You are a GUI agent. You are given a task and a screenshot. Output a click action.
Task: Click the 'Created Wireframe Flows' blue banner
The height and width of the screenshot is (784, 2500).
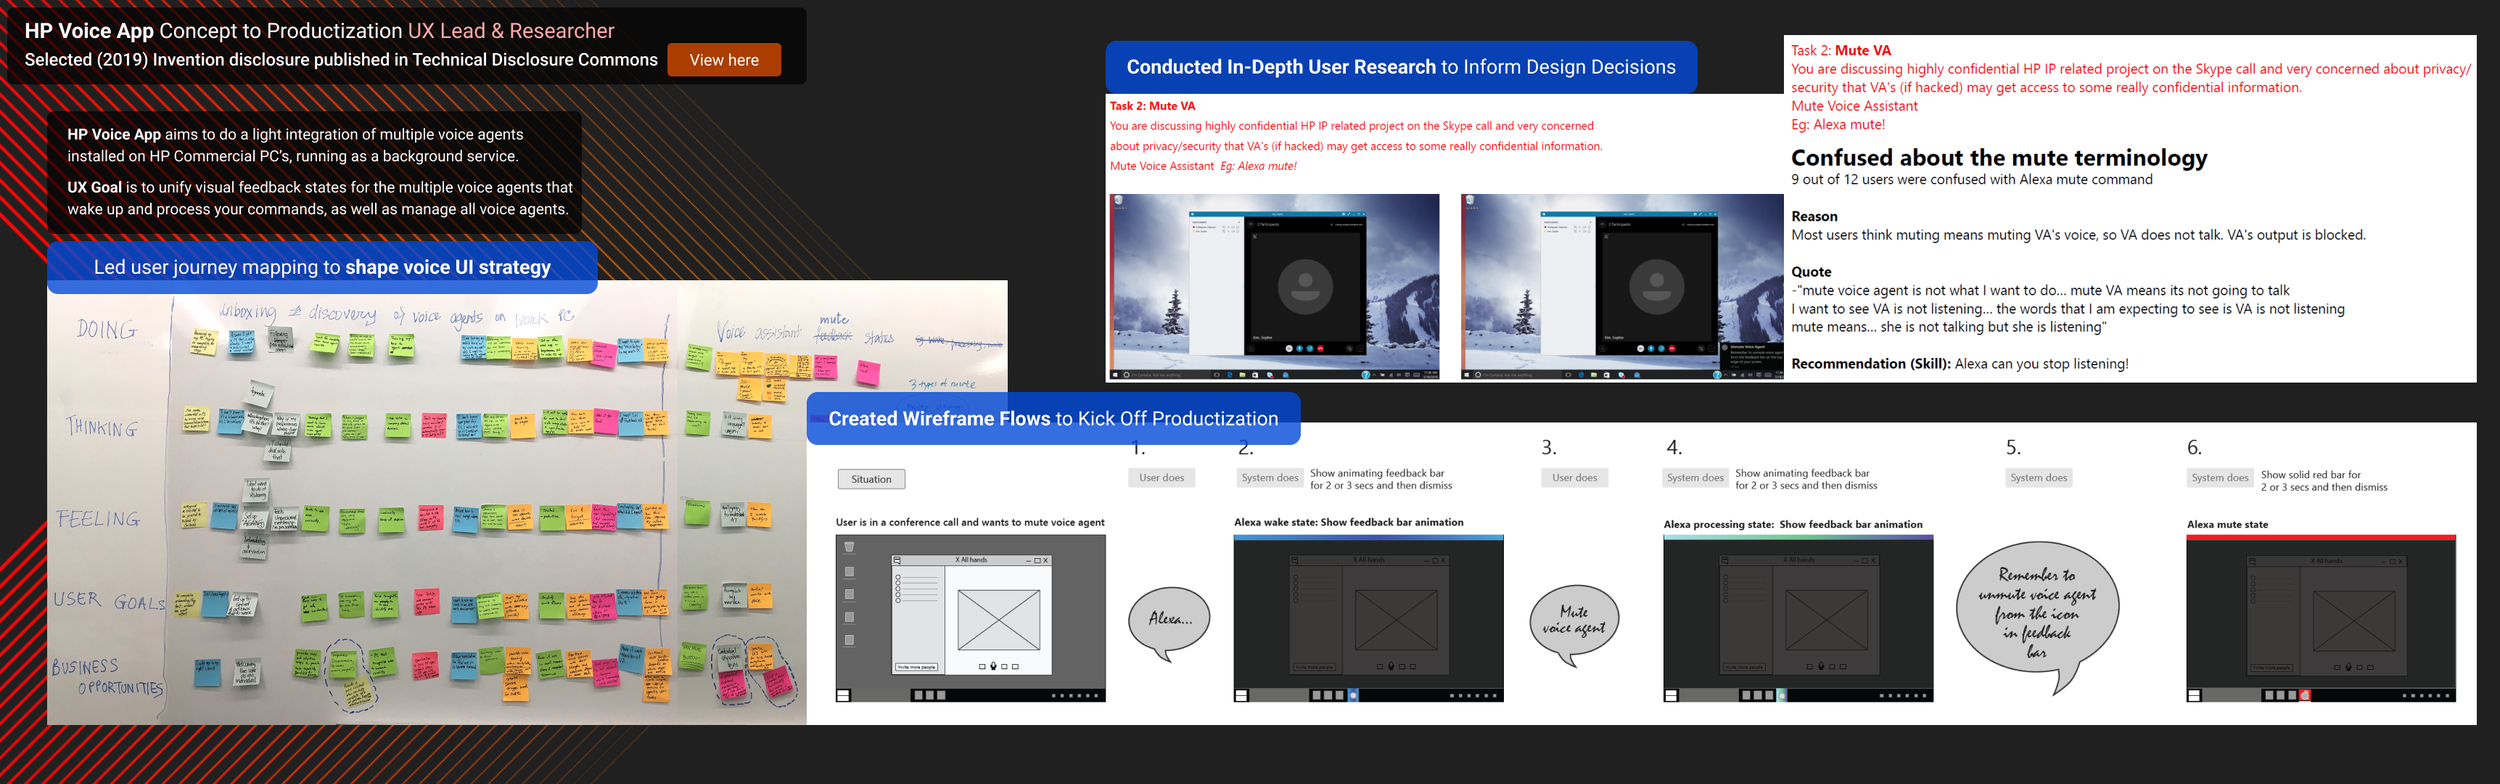point(1053,419)
